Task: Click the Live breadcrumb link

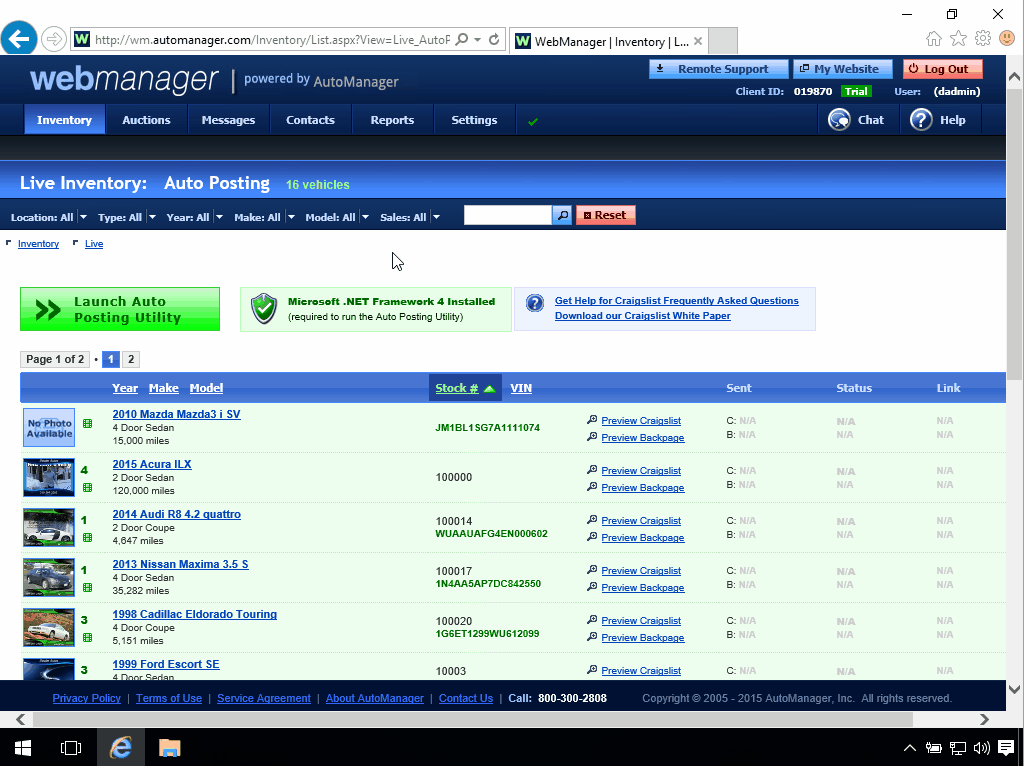Action: click(x=94, y=244)
